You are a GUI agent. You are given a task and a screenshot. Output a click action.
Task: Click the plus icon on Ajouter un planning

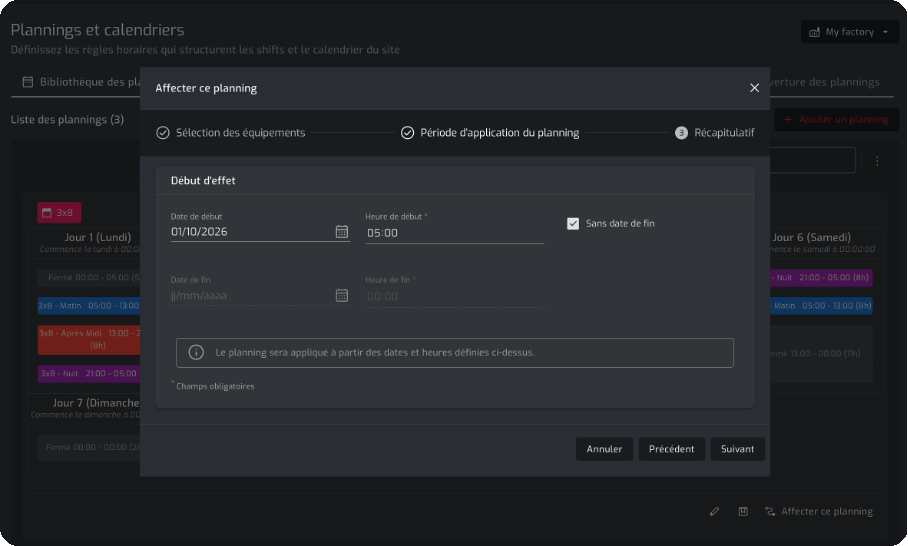(788, 119)
